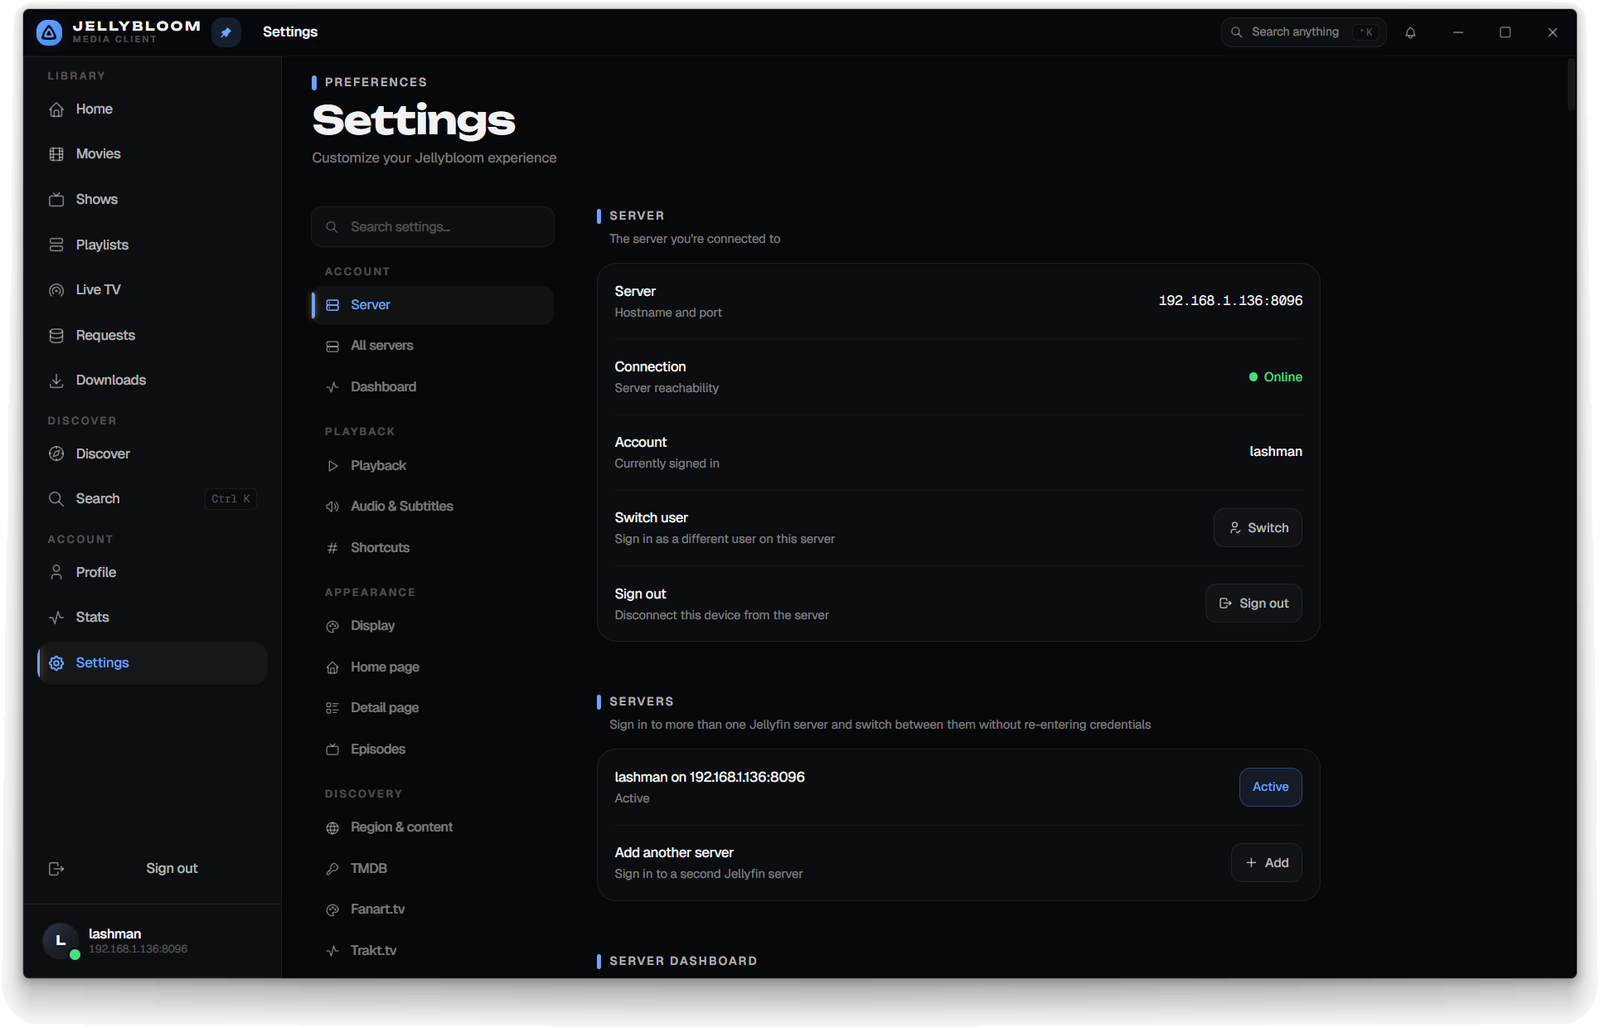Click the Shortcuts hash icon
Screen dimensions: 1600x1028
tap(332, 548)
